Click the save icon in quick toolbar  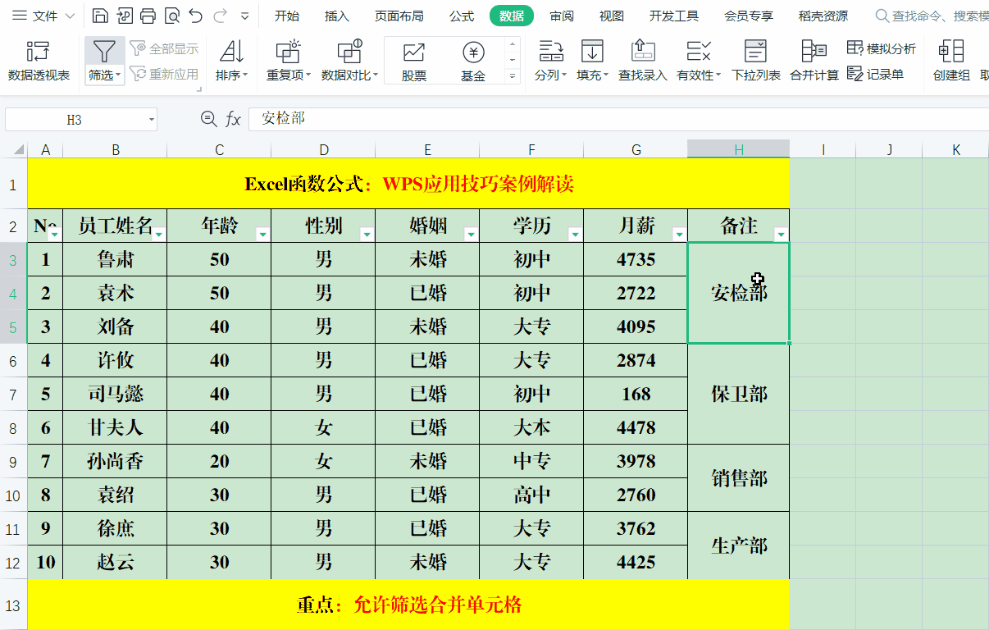[100, 16]
